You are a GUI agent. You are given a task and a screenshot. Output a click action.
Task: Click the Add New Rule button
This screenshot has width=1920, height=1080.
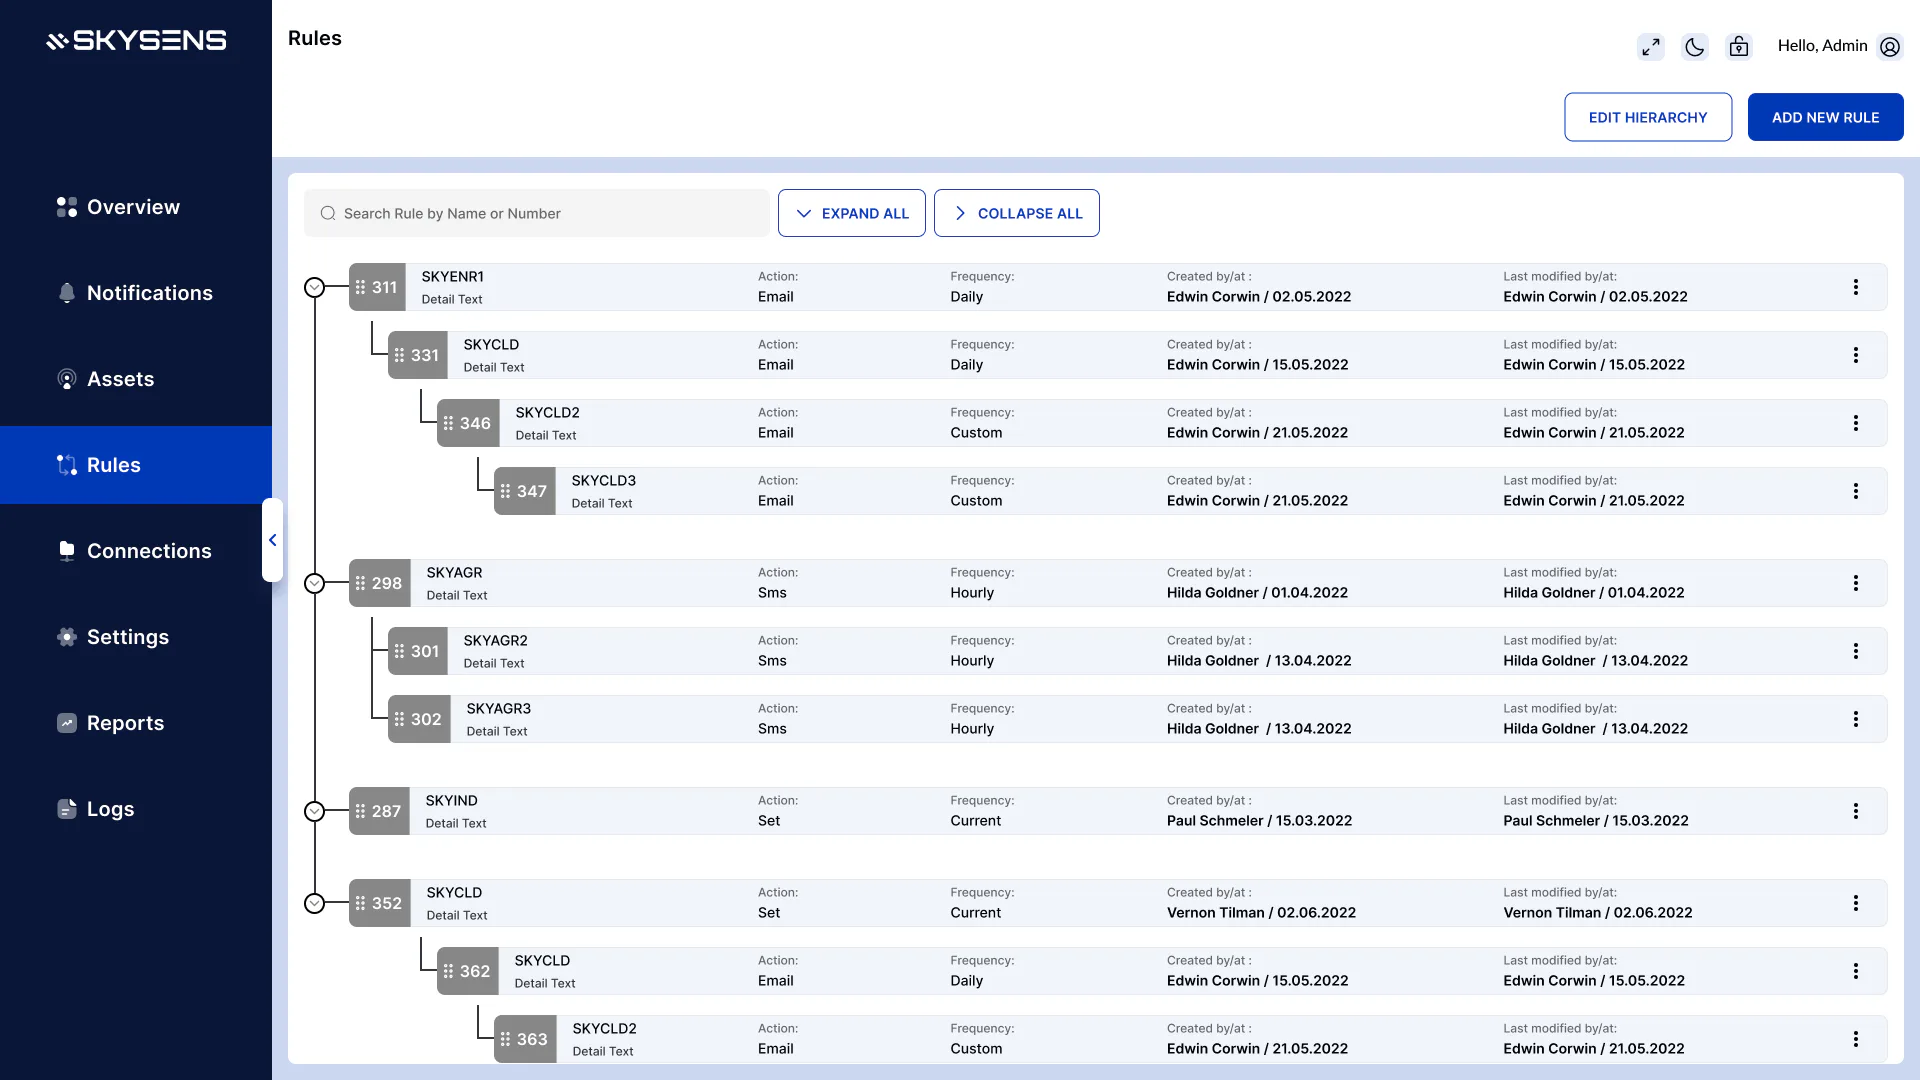pos(1825,117)
